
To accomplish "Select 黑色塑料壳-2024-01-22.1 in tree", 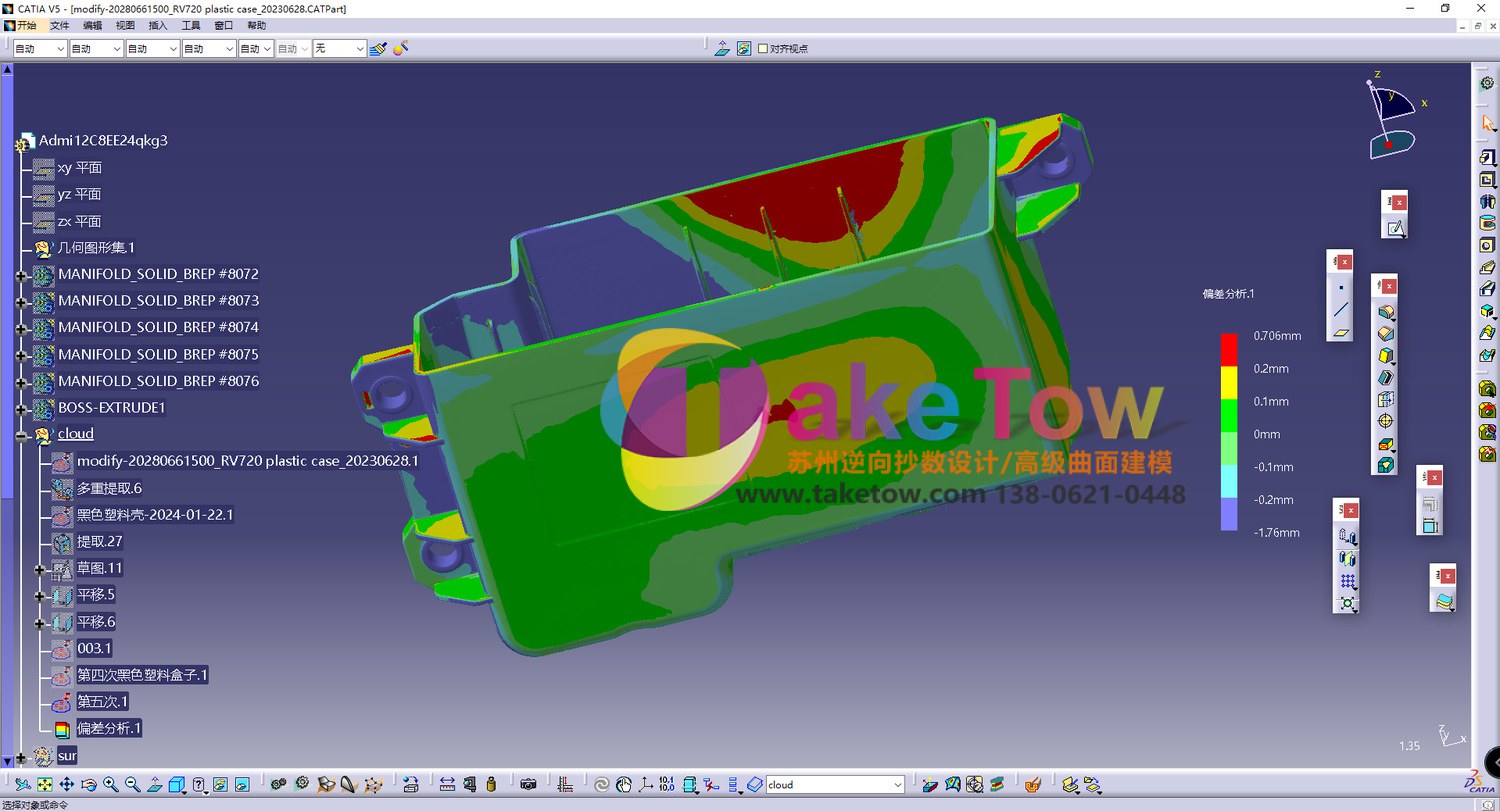I will pyautogui.click(x=155, y=515).
